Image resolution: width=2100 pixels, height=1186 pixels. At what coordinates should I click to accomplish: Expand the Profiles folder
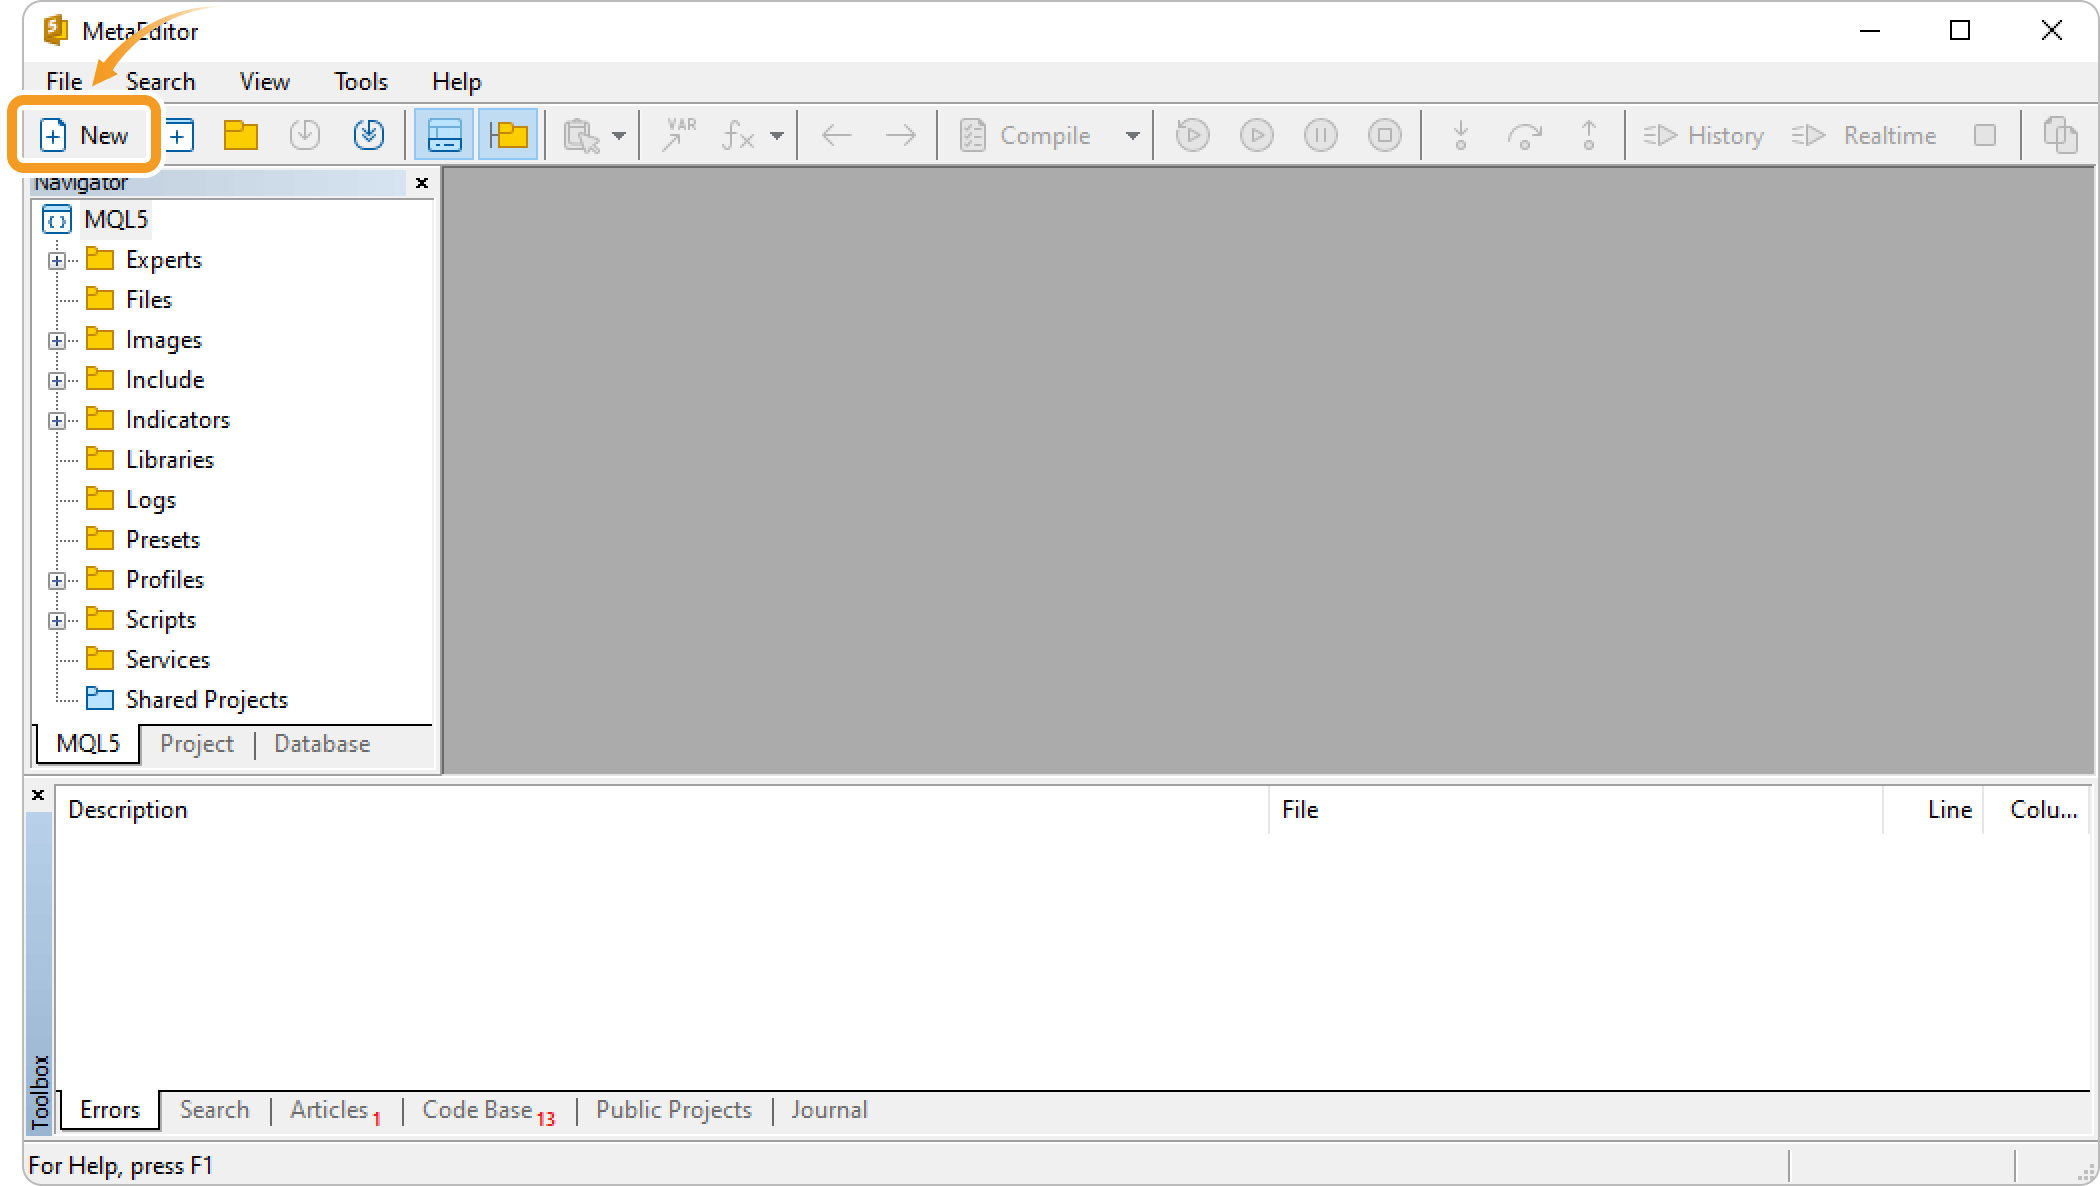57,581
